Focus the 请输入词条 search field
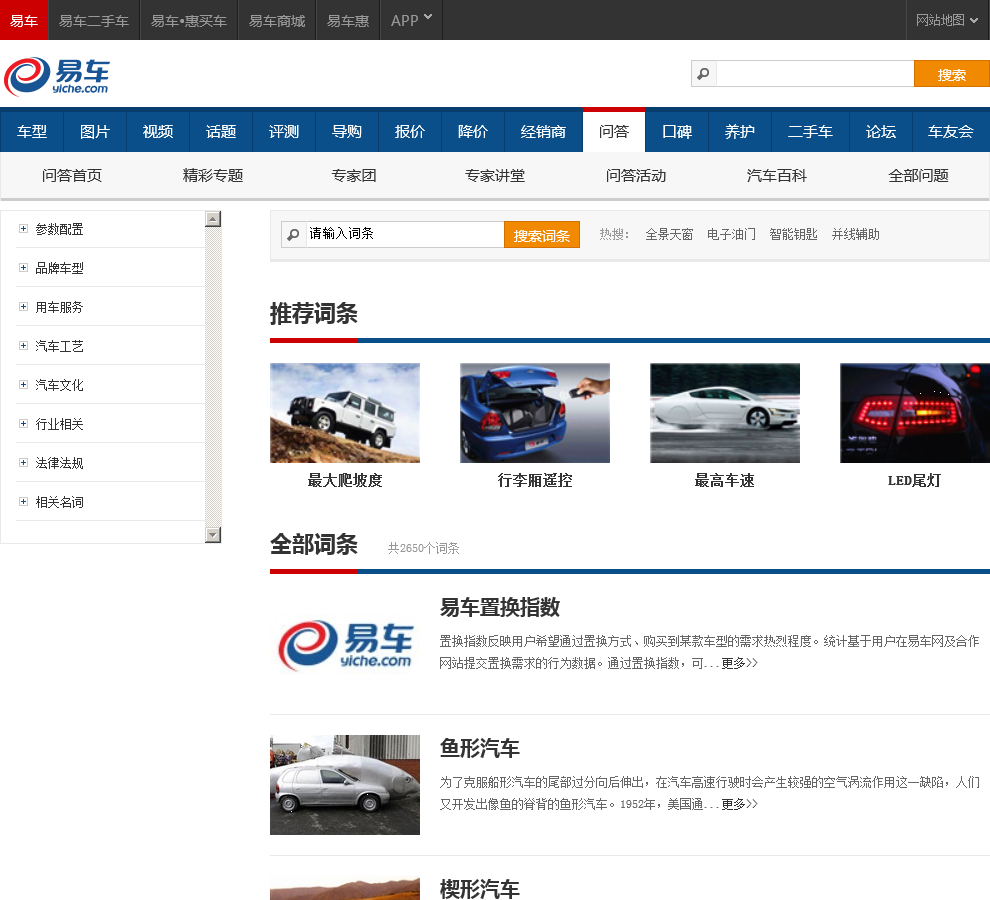The image size is (990, 900). [x=403, y=234]
